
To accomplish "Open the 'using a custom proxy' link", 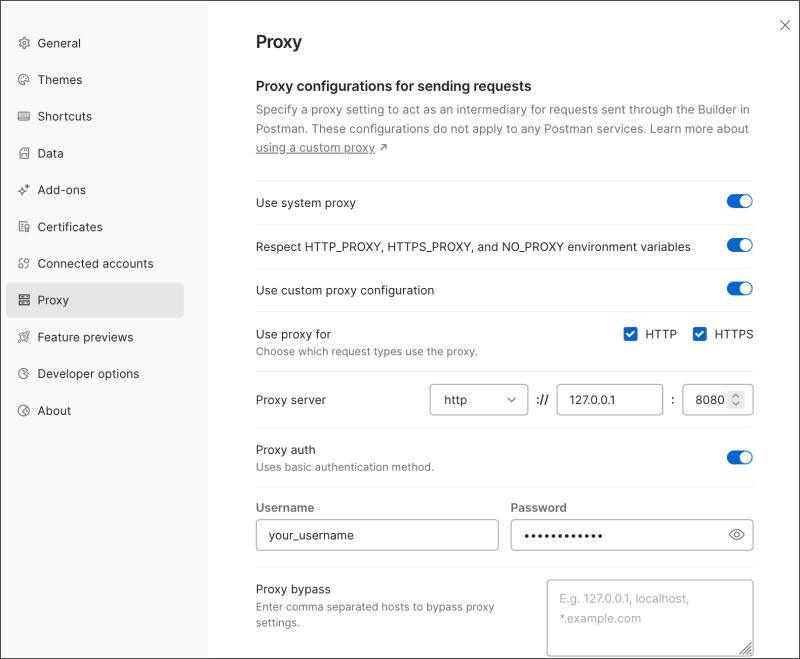I will tap(316, 148).
